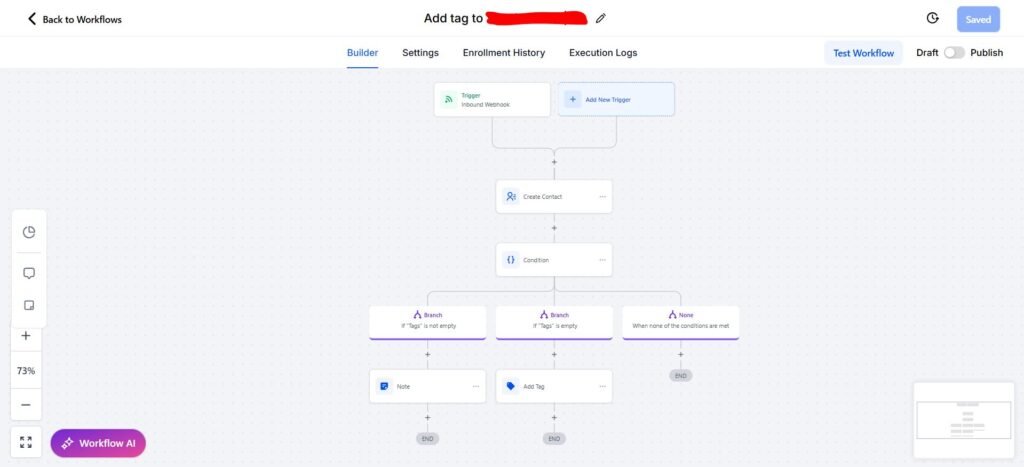Viewport: 1024px width, 467px height.
Task: Open Note node options menu
Action: [475, 387]
